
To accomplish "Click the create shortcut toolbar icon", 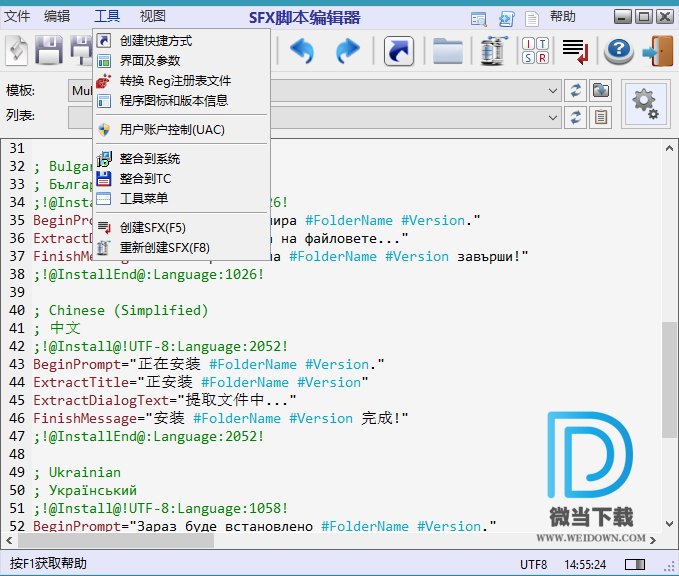I will (x=399, y=50).
